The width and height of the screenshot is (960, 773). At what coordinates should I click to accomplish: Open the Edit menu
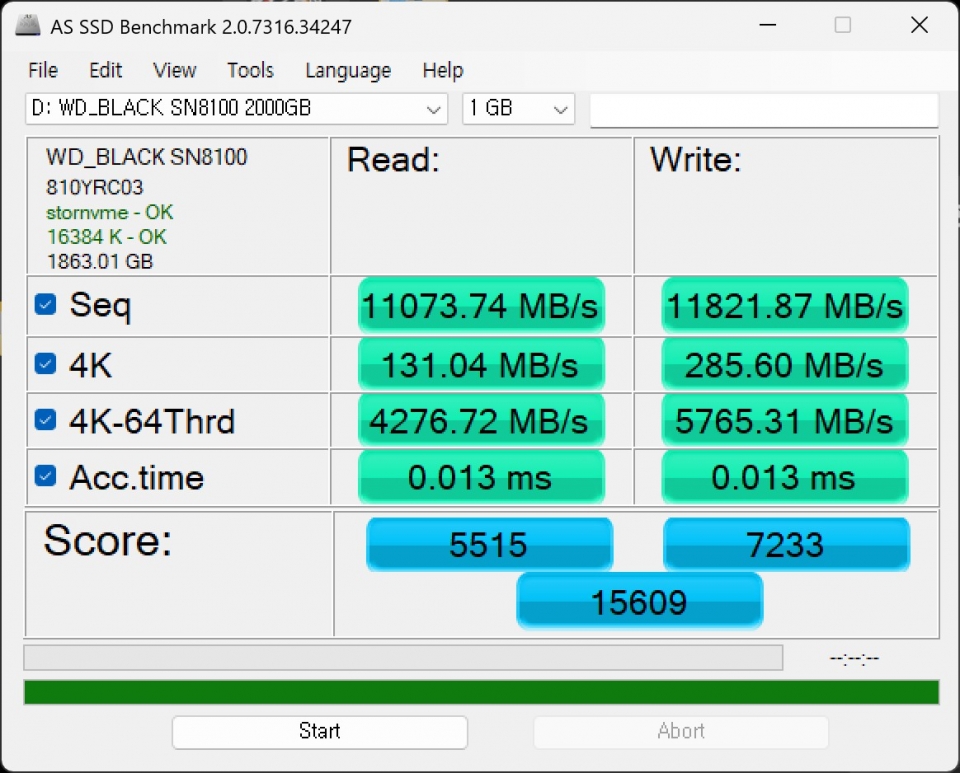coord(105,70)
